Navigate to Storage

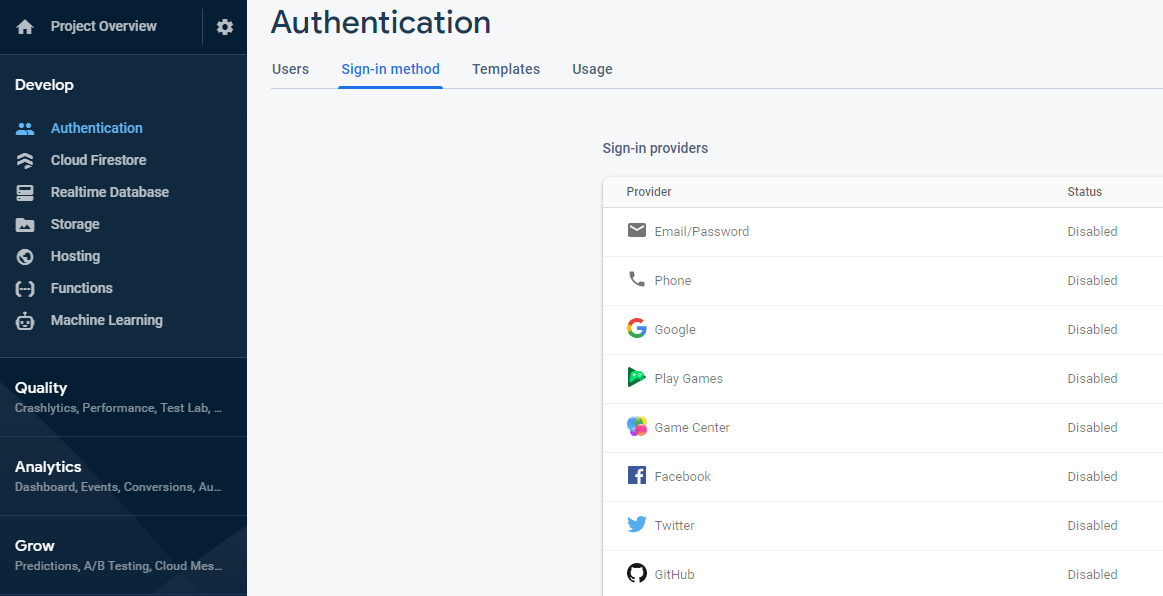[x=75, y=224]
